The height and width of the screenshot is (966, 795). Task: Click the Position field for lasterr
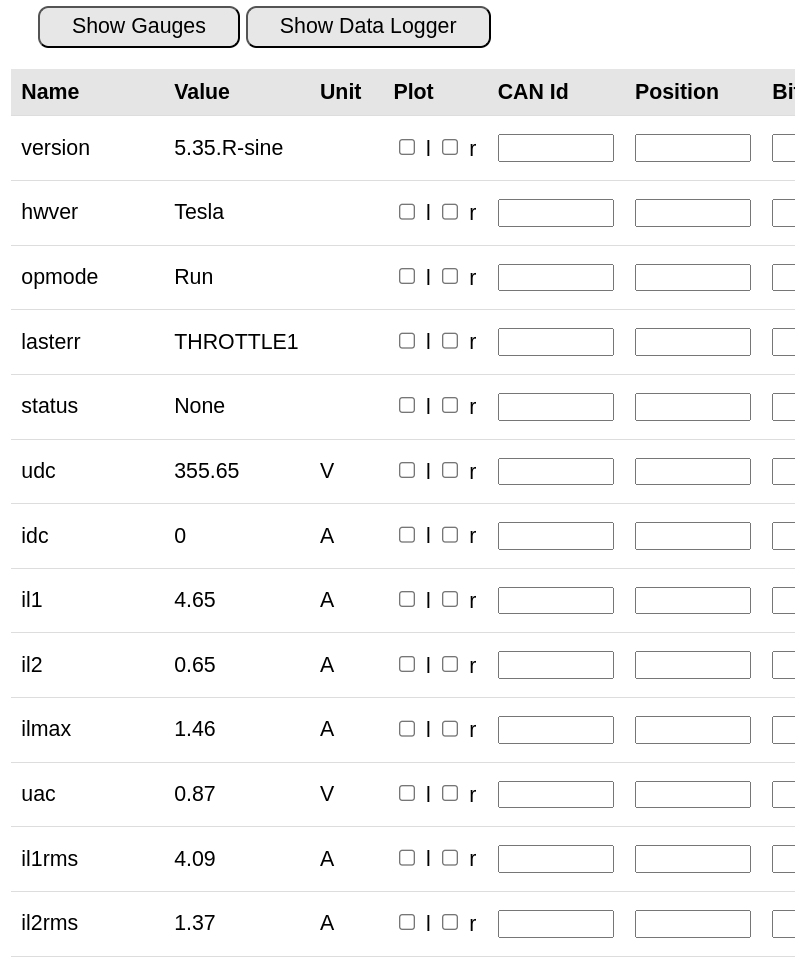click(x=693, y=342)
